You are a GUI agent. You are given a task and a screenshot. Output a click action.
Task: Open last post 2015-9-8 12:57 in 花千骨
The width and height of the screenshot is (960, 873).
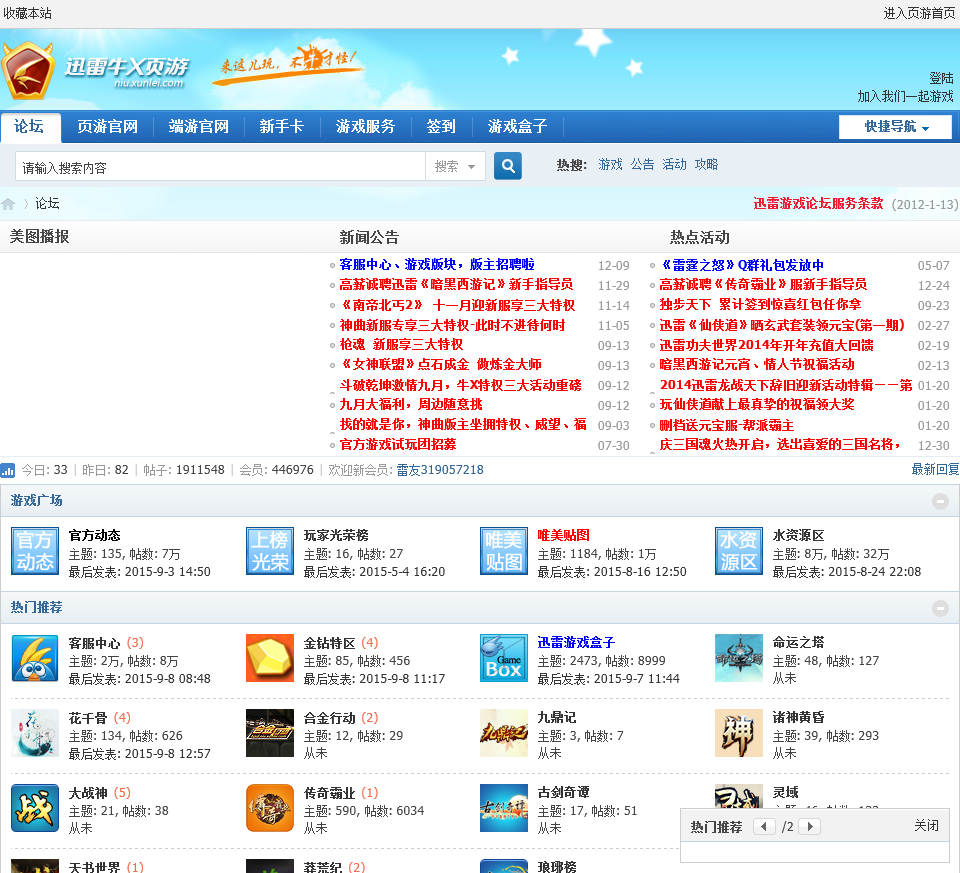point(168,754)
